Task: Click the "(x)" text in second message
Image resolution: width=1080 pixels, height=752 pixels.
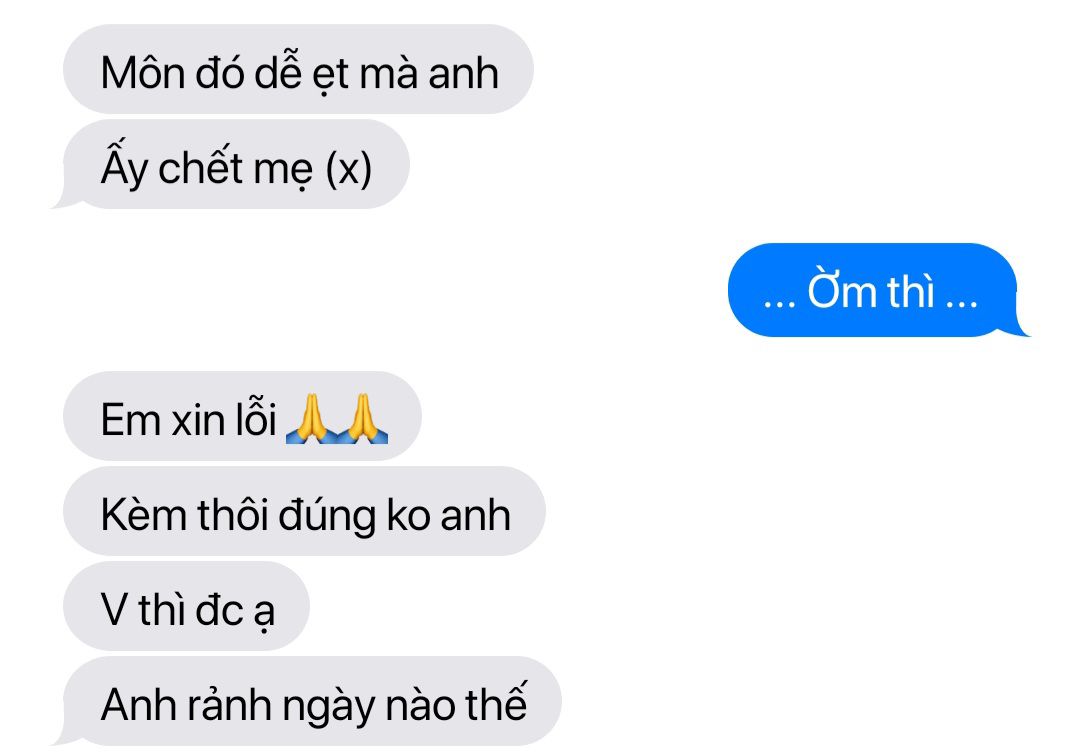Action: (x=349, y=168)
